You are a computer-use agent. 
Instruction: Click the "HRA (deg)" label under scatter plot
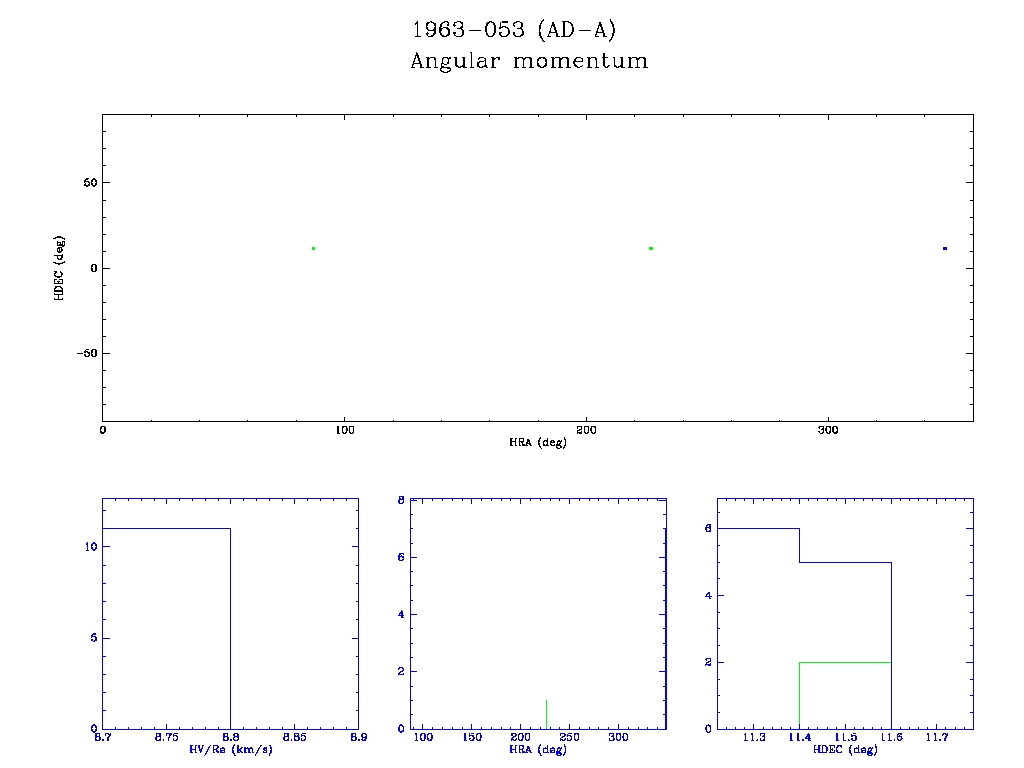click(x=538, y=442)
